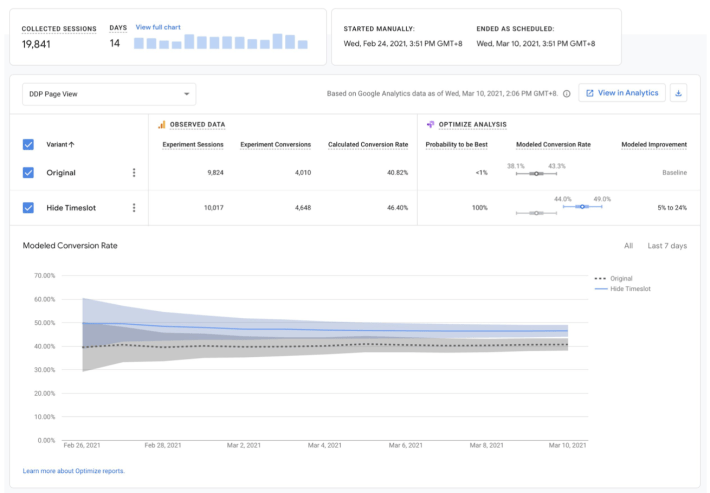The height and width of the screenshot is (493, 710).
Task: Click the Variant sort arrow
Action: tap(73, 145)
